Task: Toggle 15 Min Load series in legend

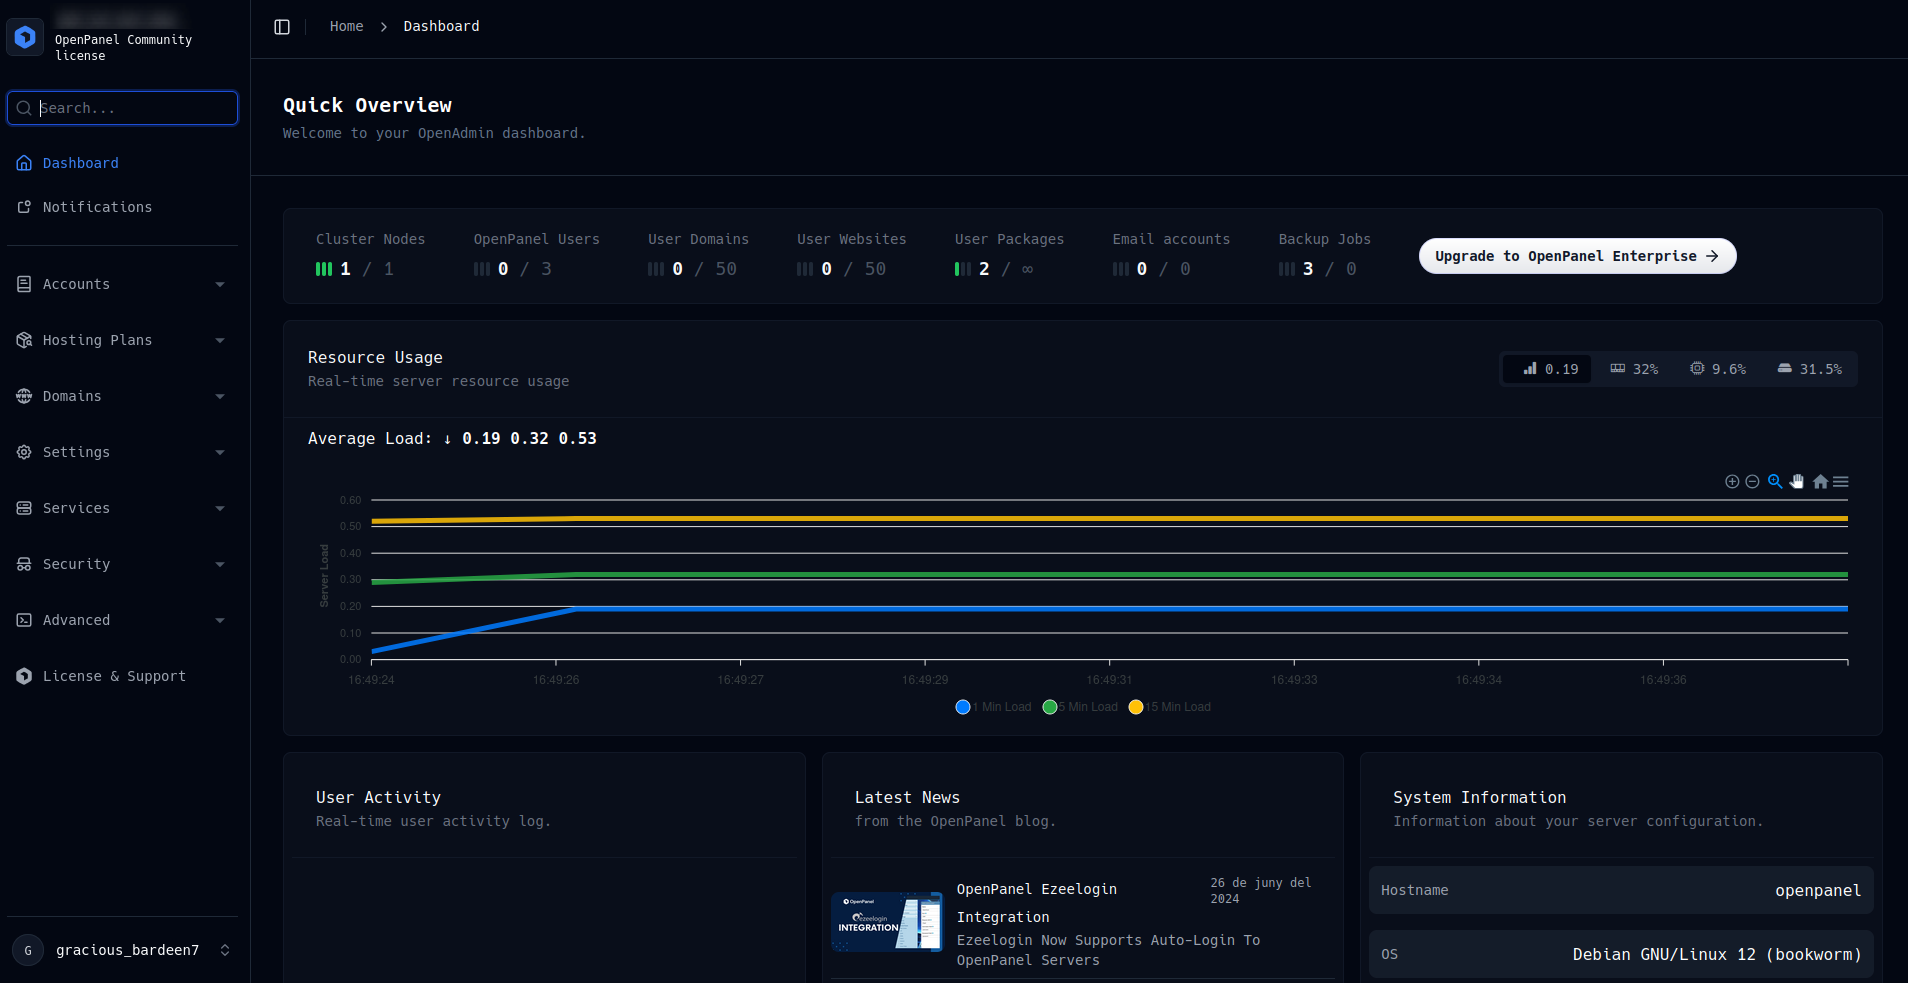Action: (x=1170, y=707)
